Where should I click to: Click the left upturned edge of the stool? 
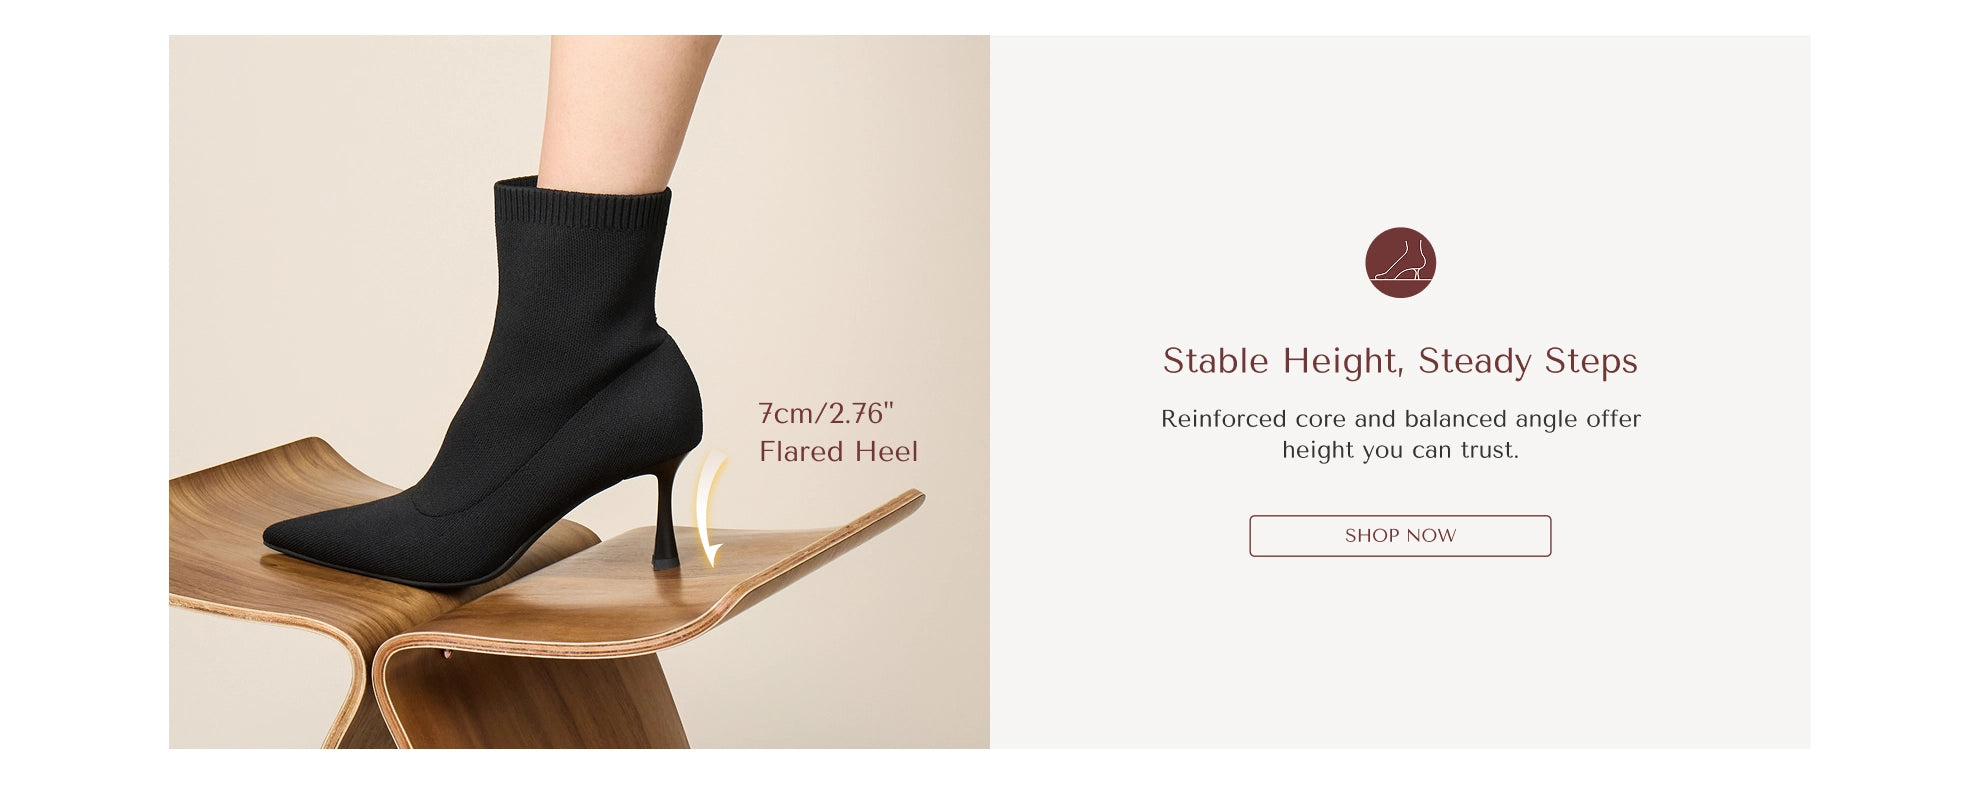[x=250, y=460]
